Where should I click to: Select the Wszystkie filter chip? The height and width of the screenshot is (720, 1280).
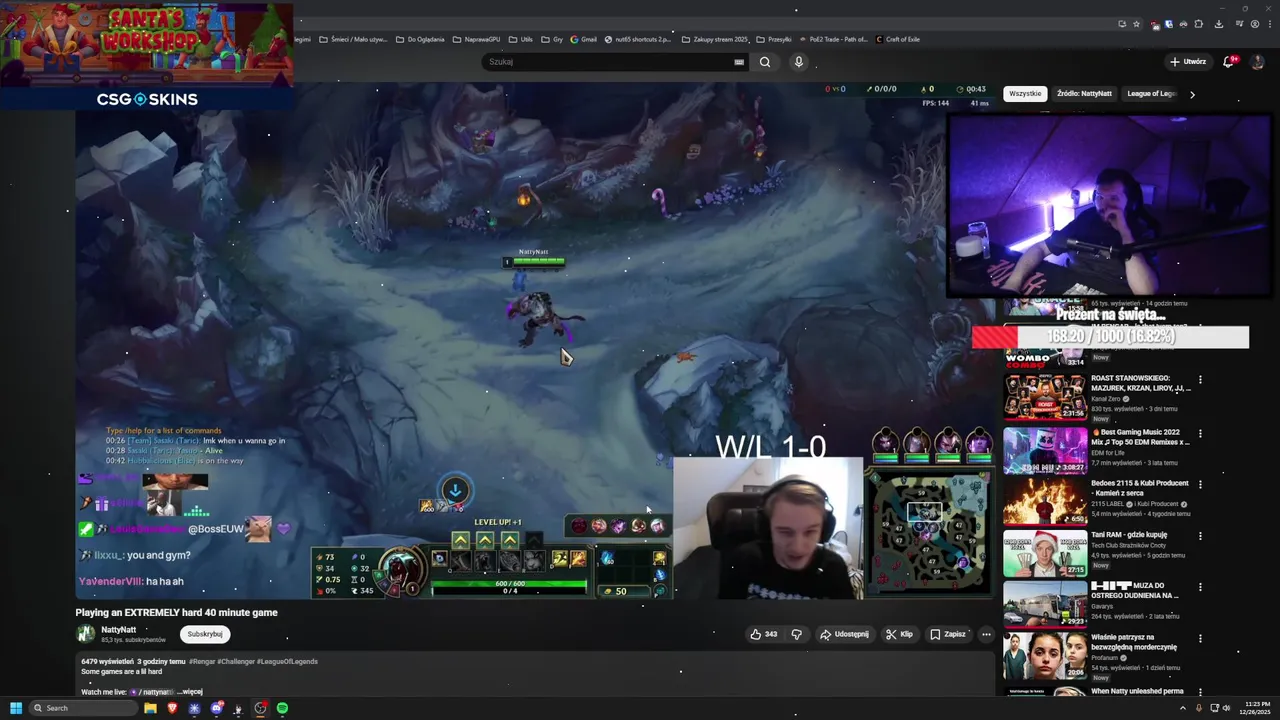1025,94
